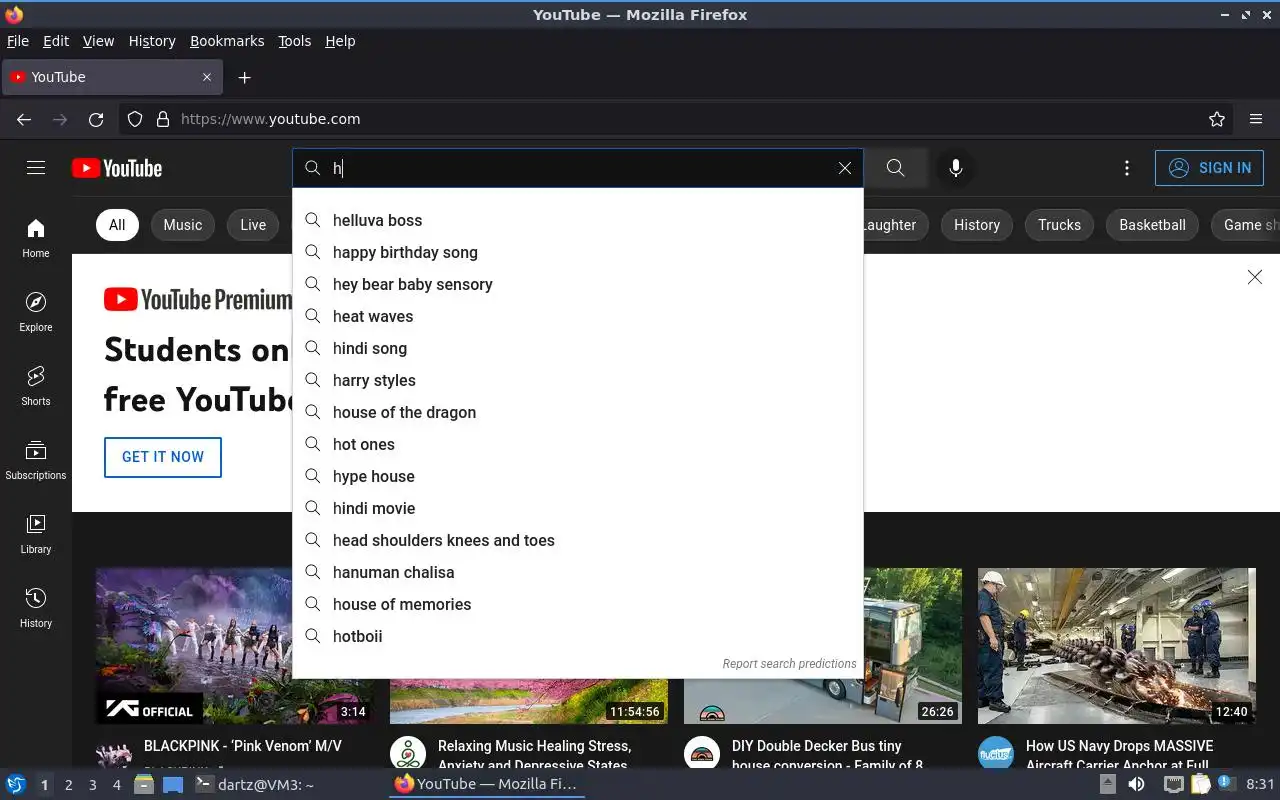Choose suggestion "hanuman chalisa"

pos(578,572)
